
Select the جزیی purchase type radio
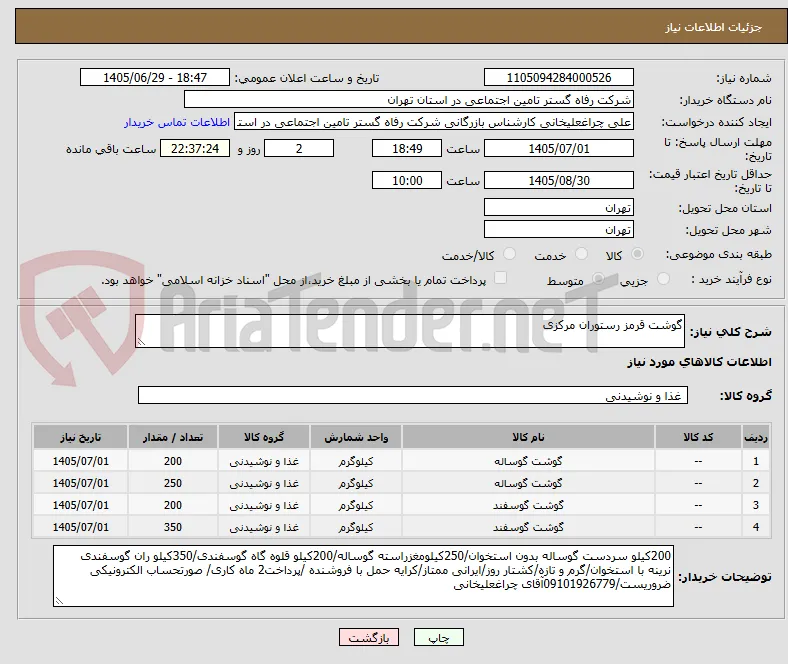pos(663,278)
